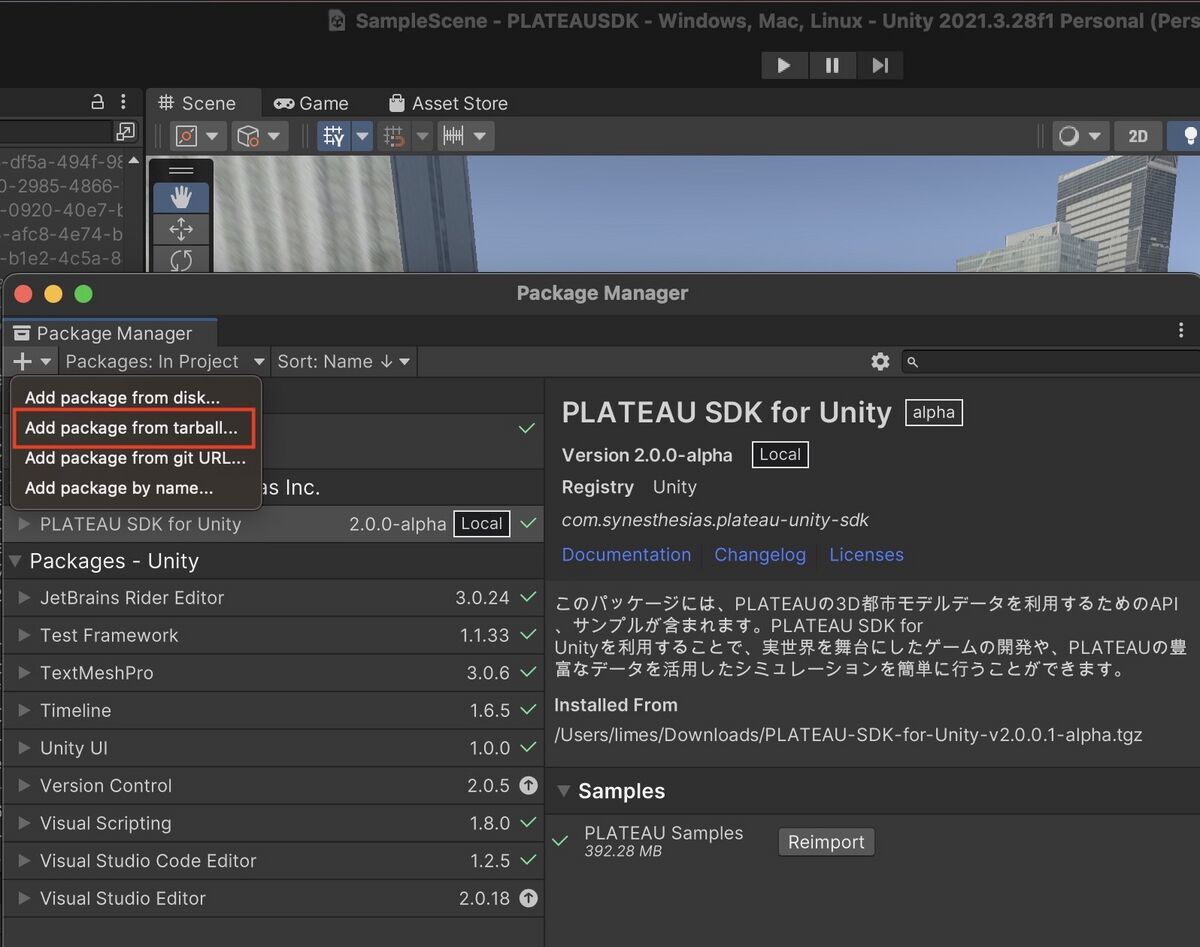Expand the Test Framework row arrow
The height and width of the screenshot is (947, 1200).
tap(24, 635)
